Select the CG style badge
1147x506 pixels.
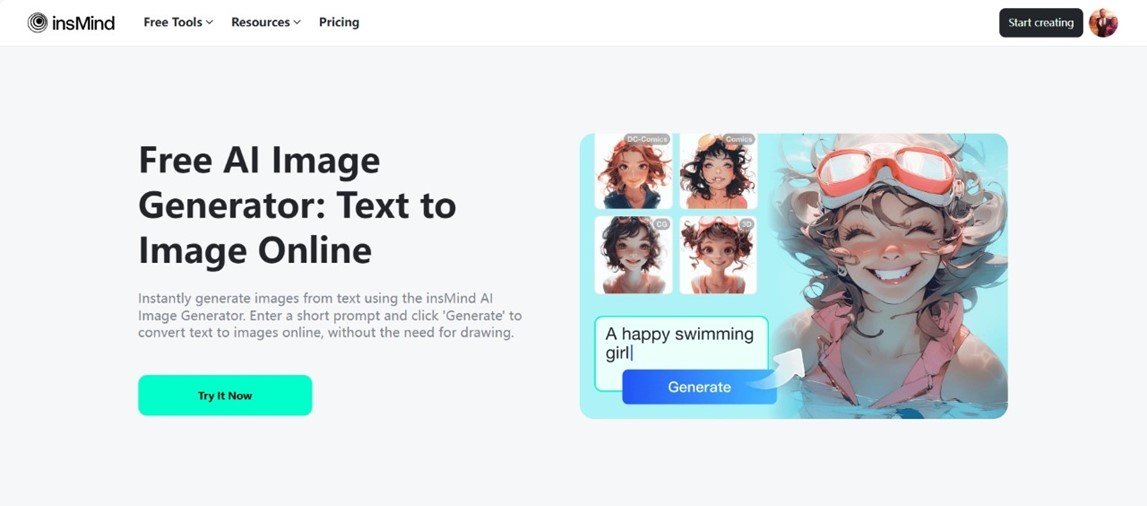click(661, 224)
